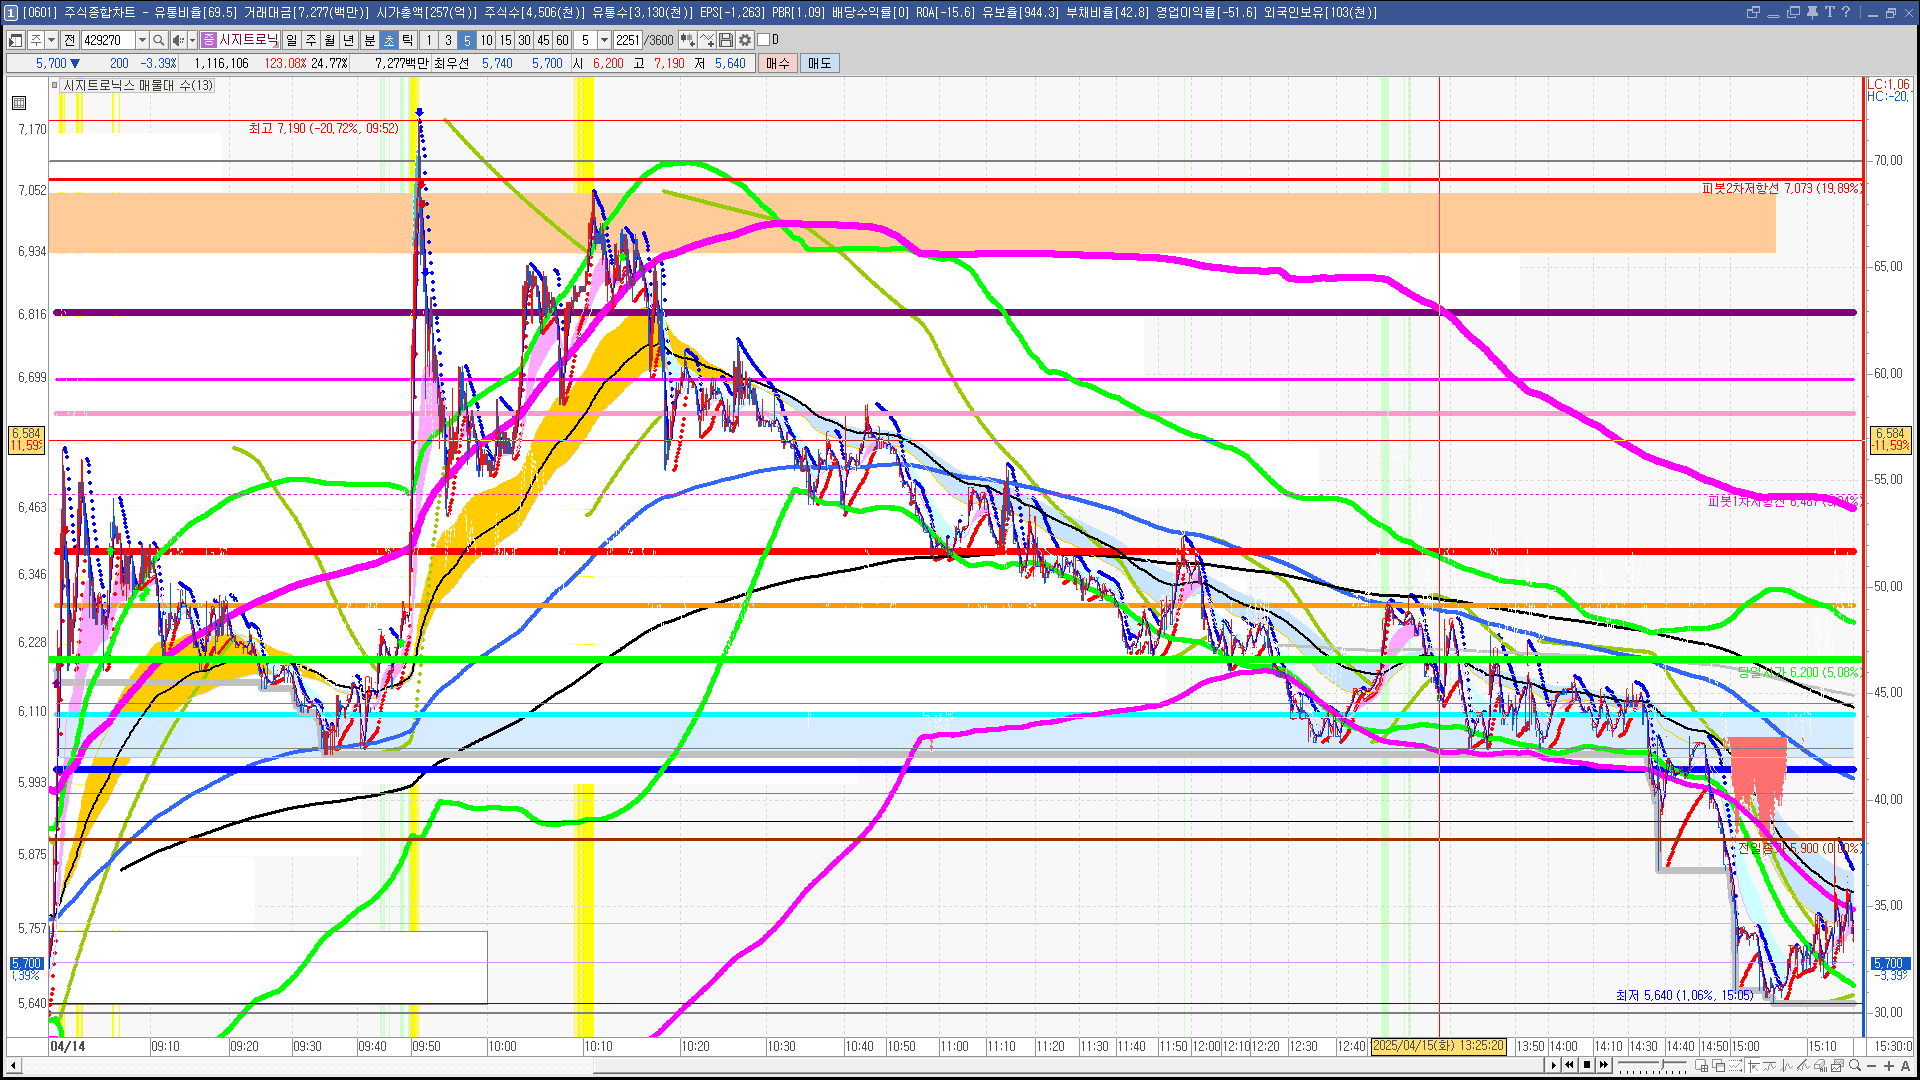Open the 주 market type dropdown arrow

[51, 40]
